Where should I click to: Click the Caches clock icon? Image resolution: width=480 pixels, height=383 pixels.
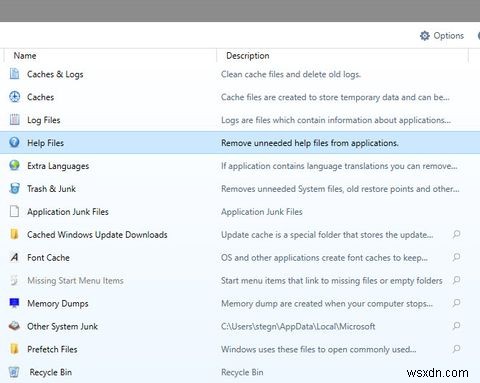click(x=14, y=97)
